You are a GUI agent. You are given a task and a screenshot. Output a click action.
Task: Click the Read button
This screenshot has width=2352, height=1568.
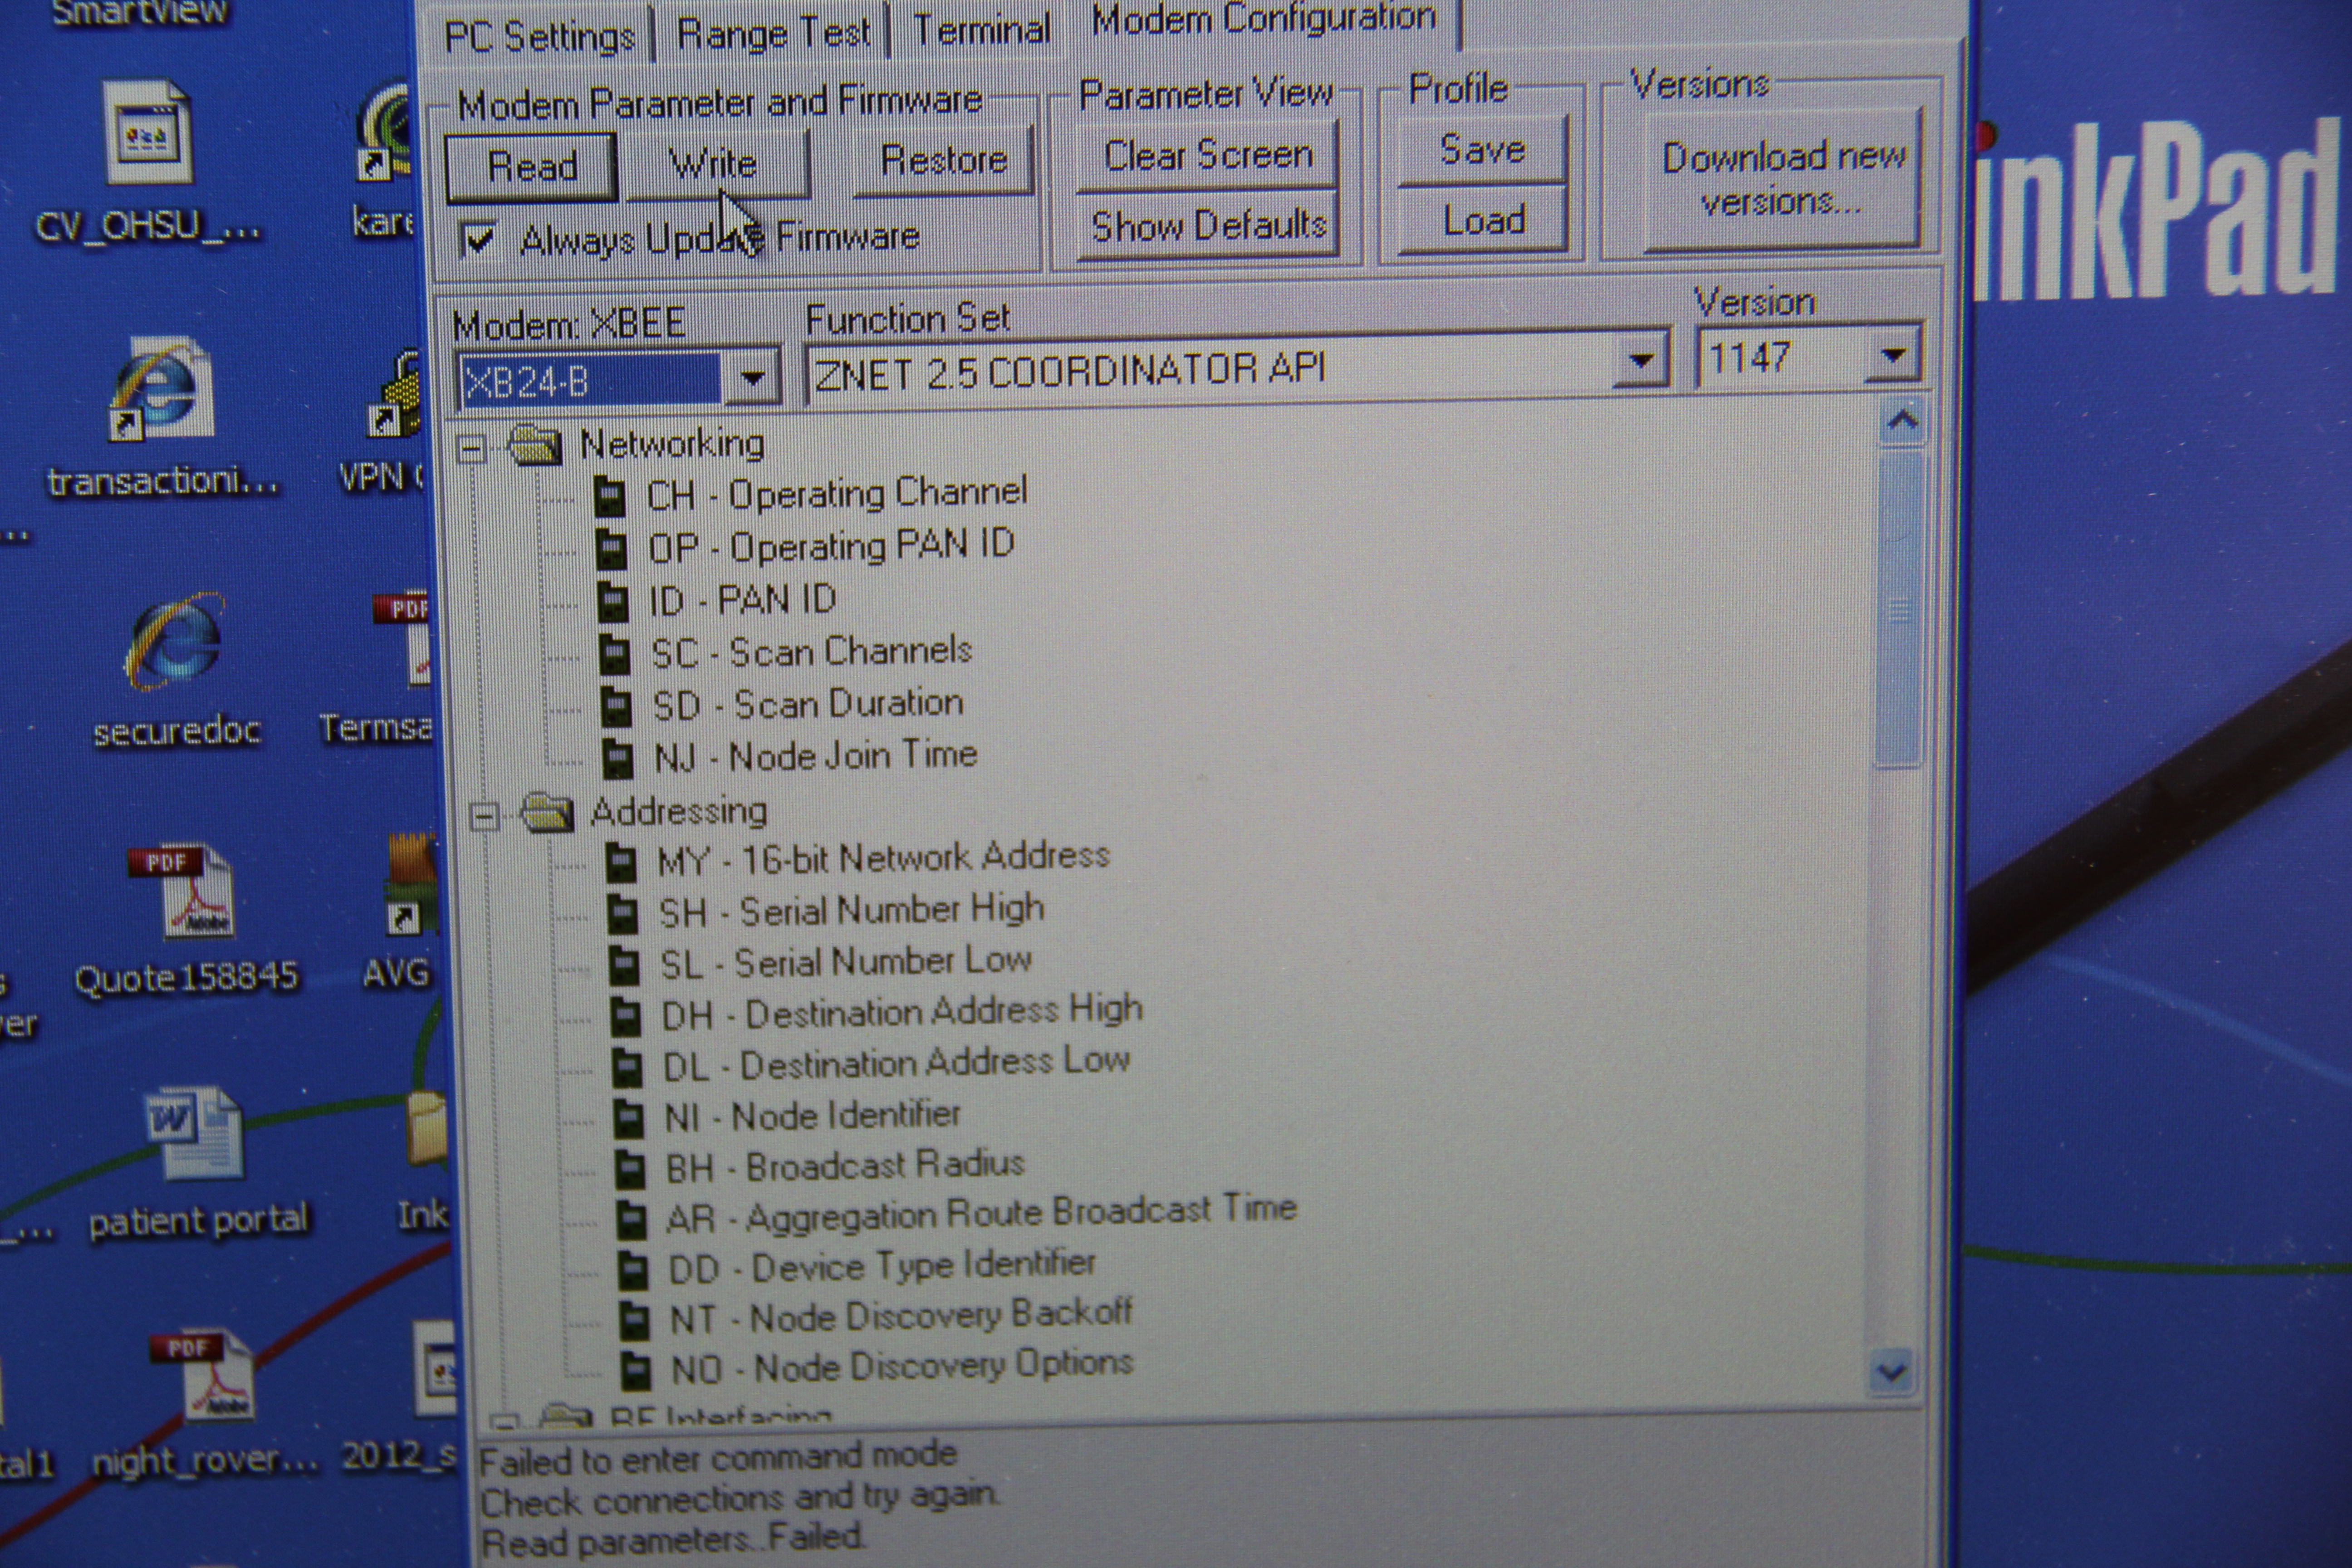532,166
